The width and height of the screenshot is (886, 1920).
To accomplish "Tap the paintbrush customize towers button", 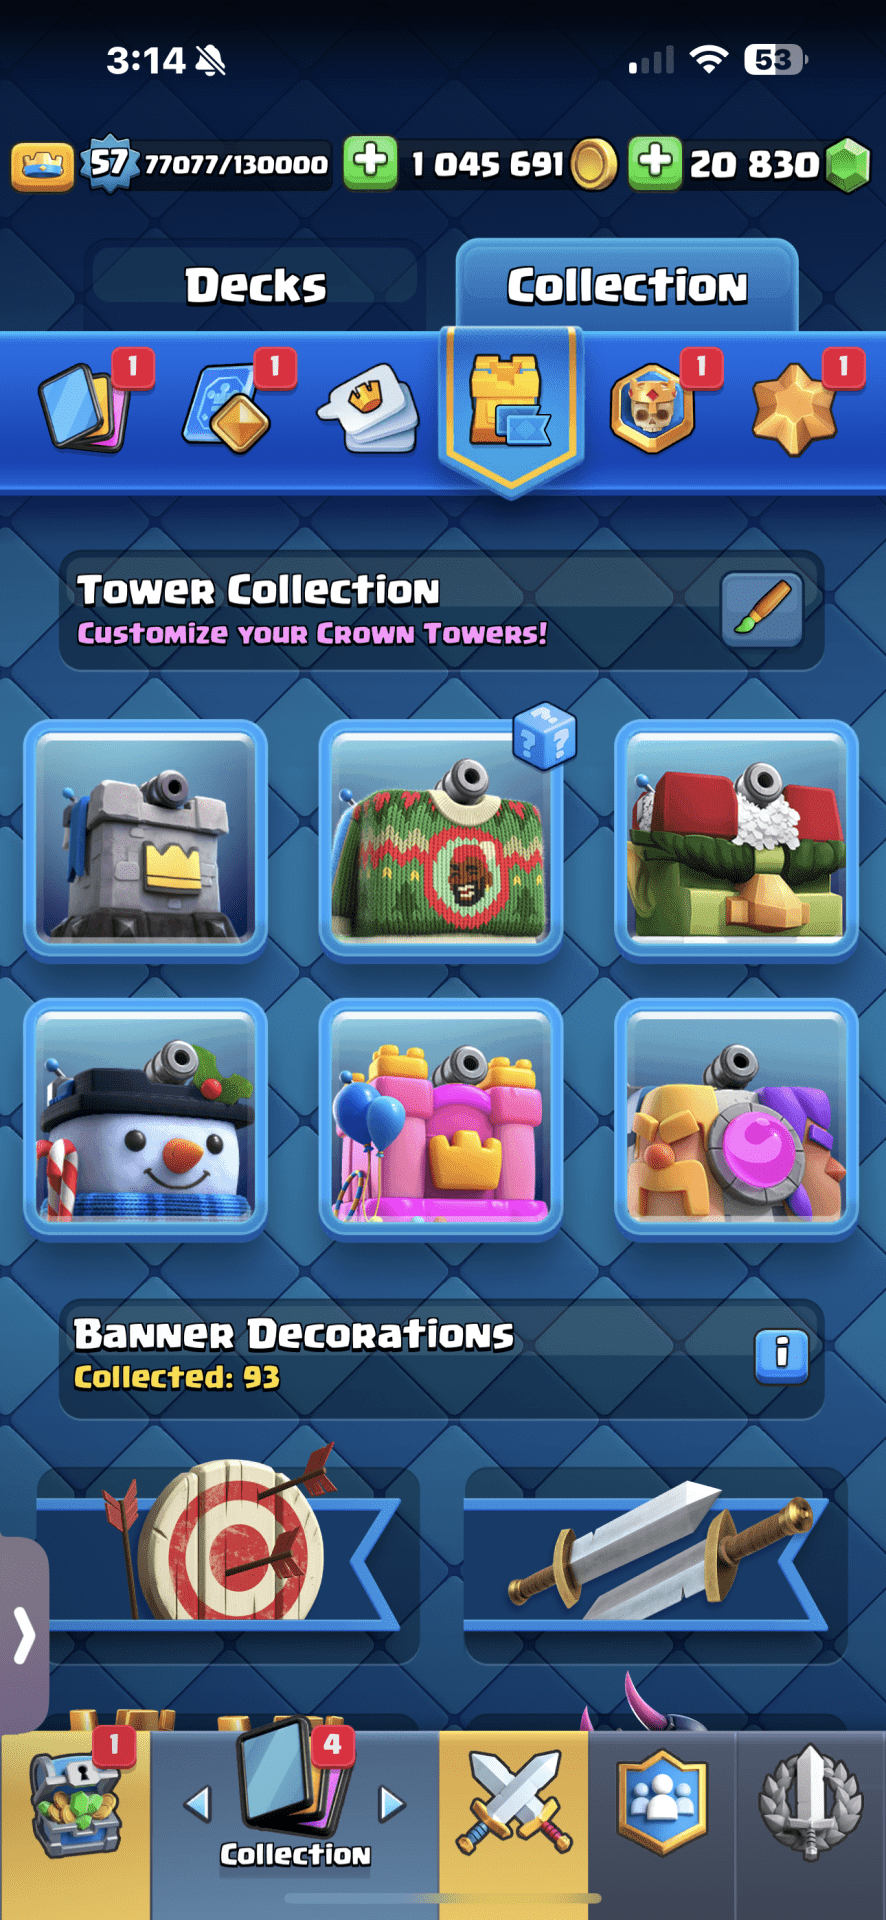I will pyautogui.click(x=762, y=609).
